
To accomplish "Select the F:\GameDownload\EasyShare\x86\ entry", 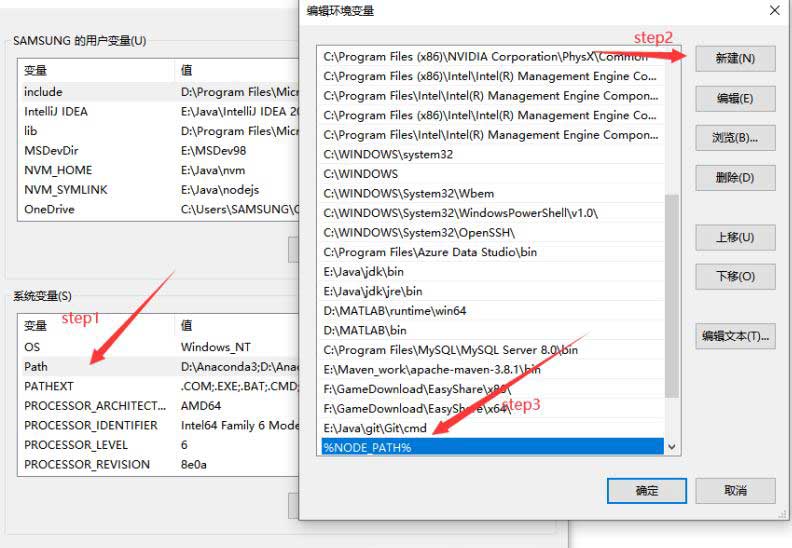I will point(492,389).
